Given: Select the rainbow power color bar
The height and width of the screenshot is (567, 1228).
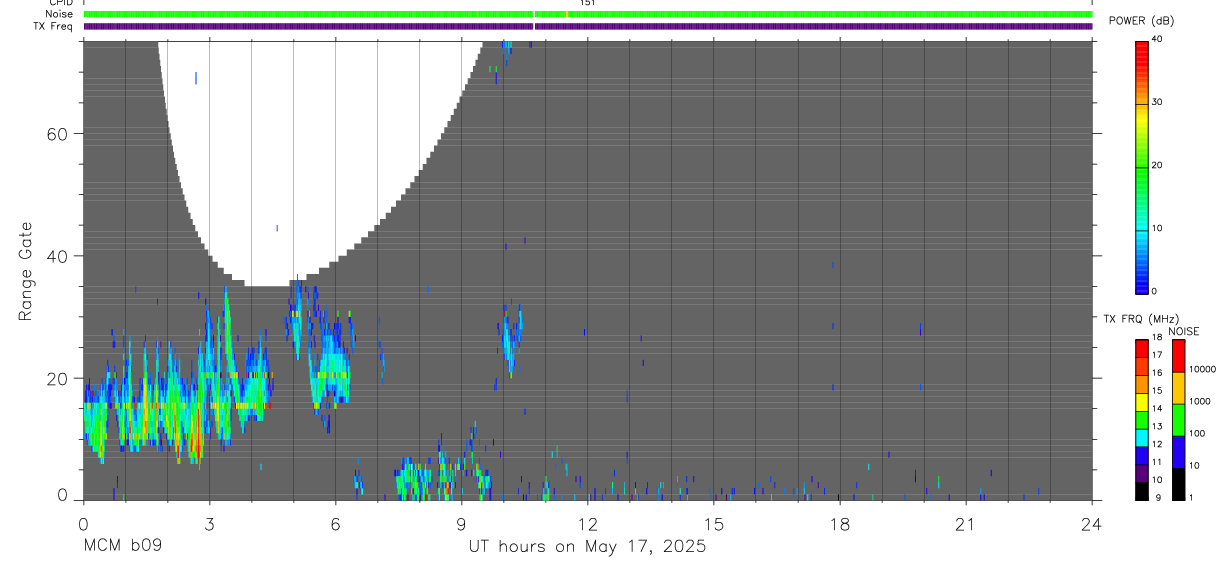Looking at the screenshot, I should point(1142,166).
